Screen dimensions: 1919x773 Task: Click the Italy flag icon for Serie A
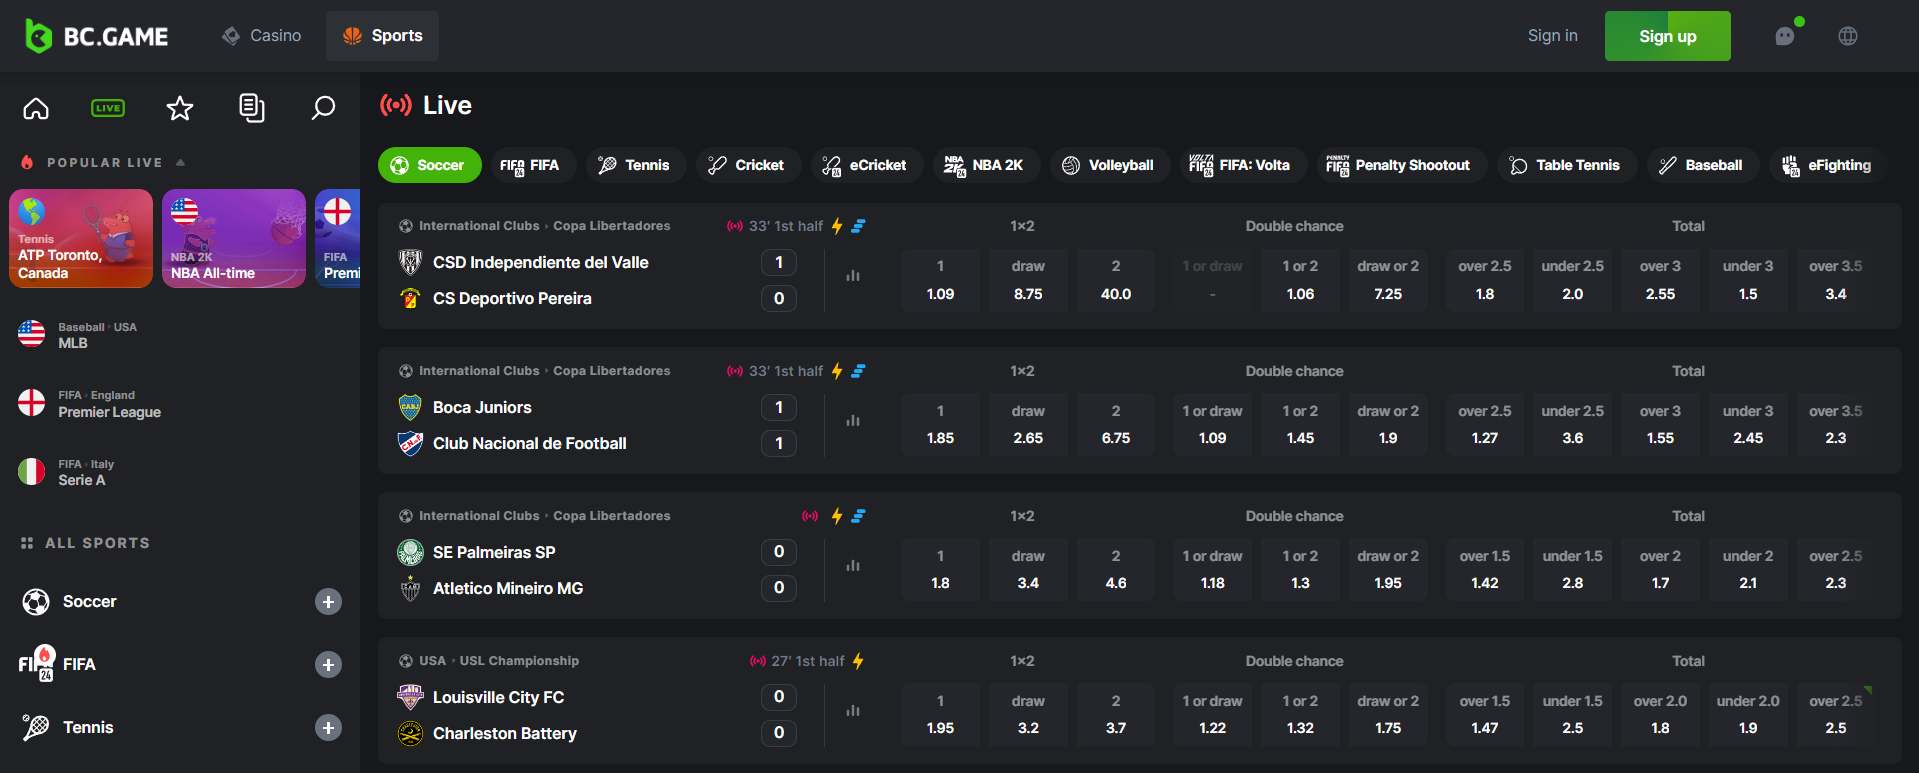click(32, 471)
